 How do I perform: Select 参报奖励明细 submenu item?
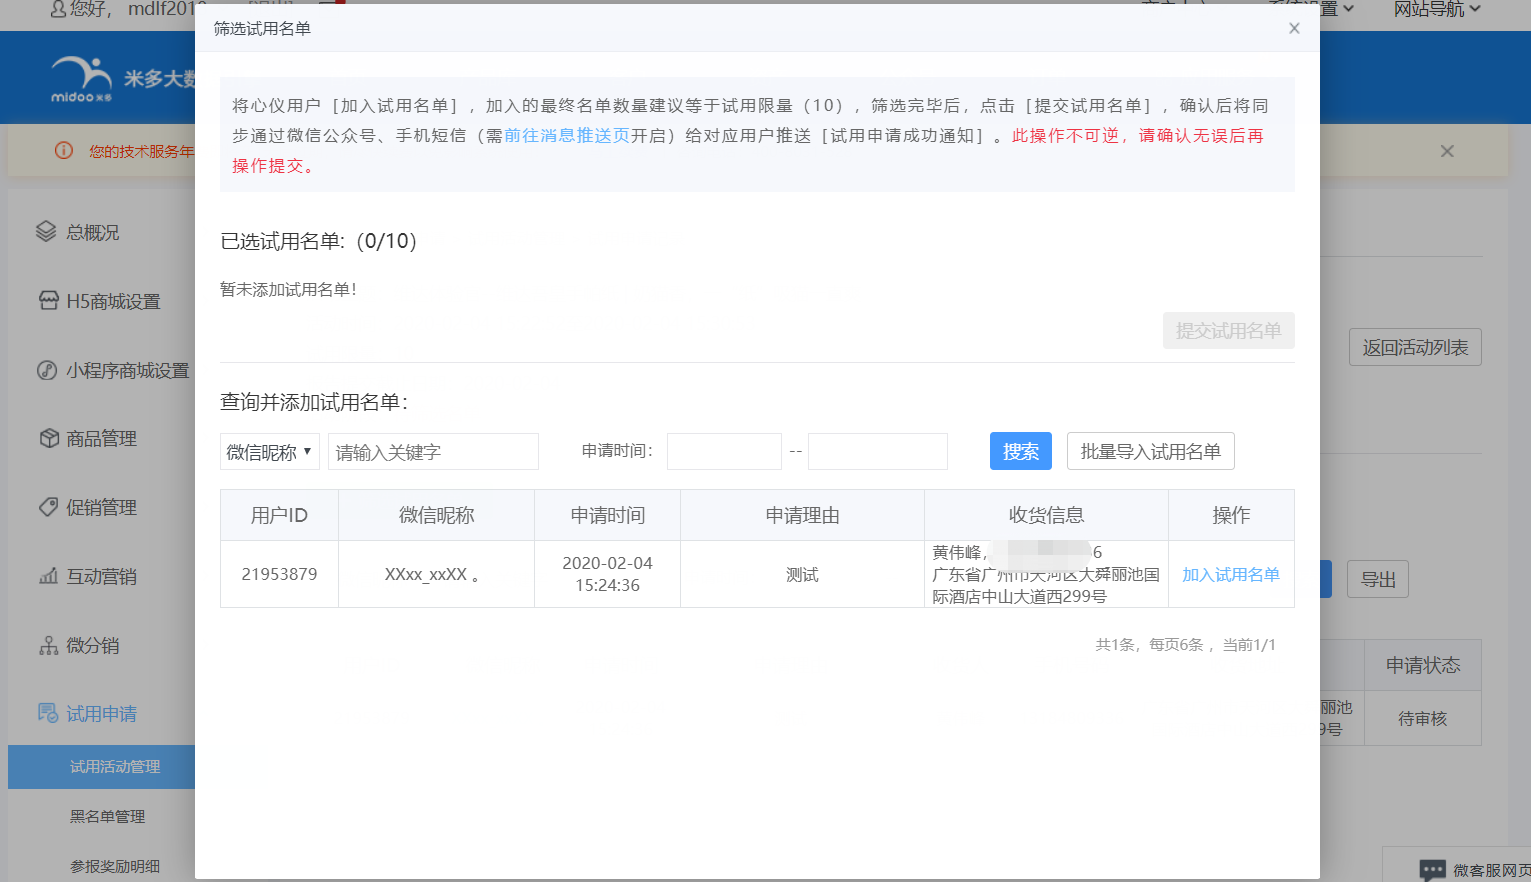(114, 866)
